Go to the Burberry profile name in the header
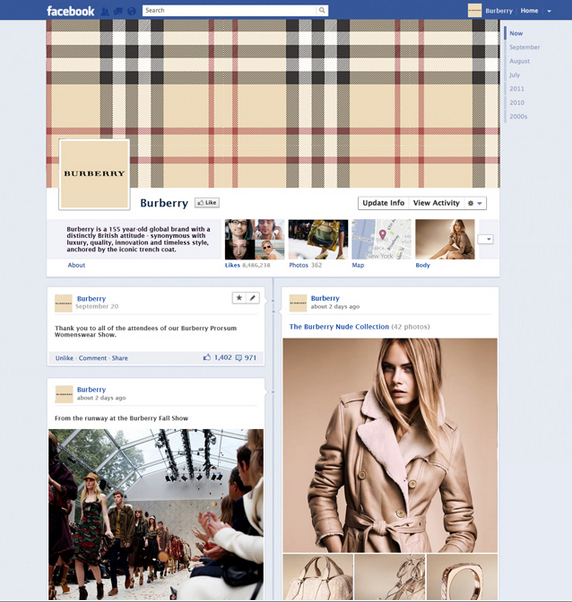Viewport: 572px width, 602px height. (499, 11)
